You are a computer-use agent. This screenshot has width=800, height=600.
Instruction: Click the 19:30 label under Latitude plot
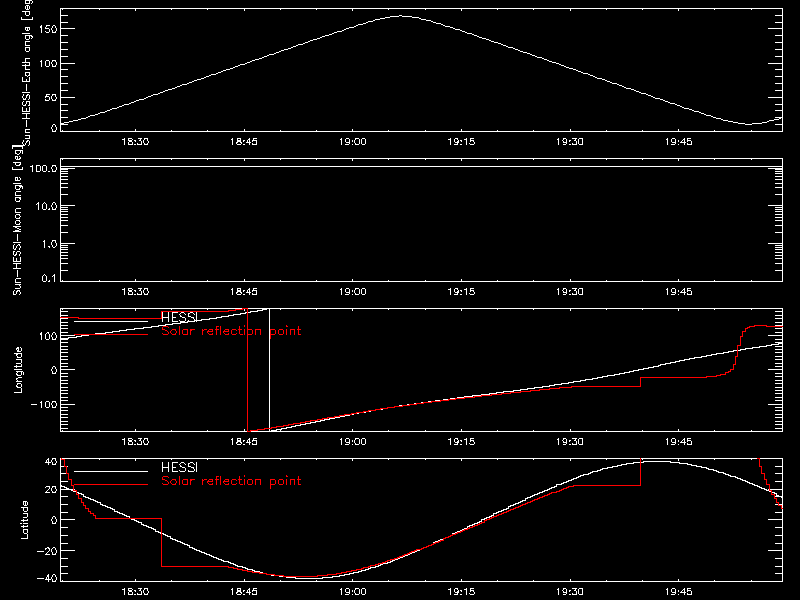pyautogui.click(x=570, y=592)
